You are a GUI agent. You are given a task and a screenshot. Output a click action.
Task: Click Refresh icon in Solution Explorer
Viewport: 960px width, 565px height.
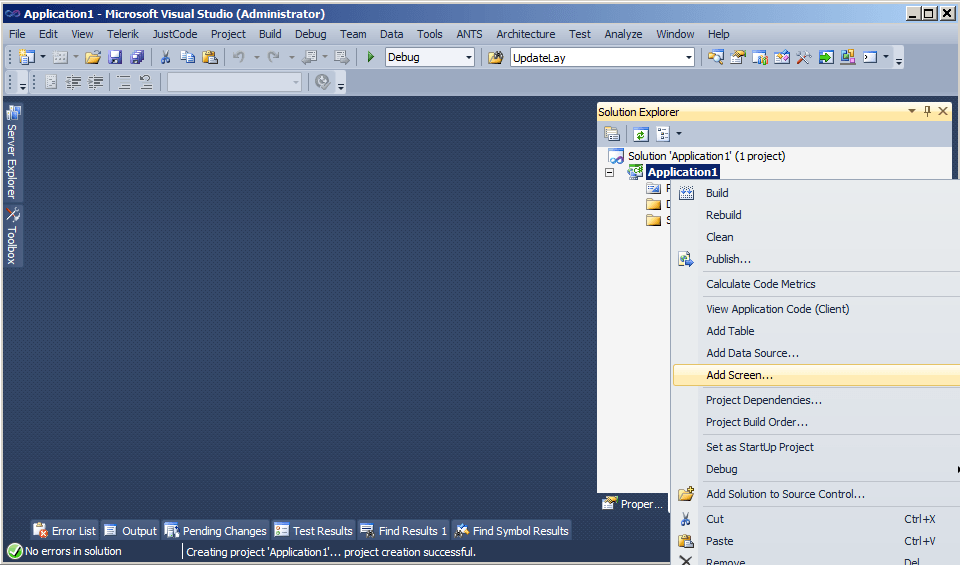click(641, 134)
